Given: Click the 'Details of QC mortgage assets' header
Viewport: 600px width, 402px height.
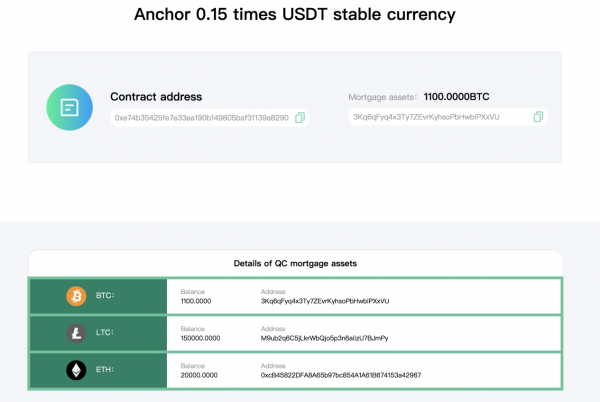Looking at the screenshot, I should pyautogui.click(x=295, y=263).
